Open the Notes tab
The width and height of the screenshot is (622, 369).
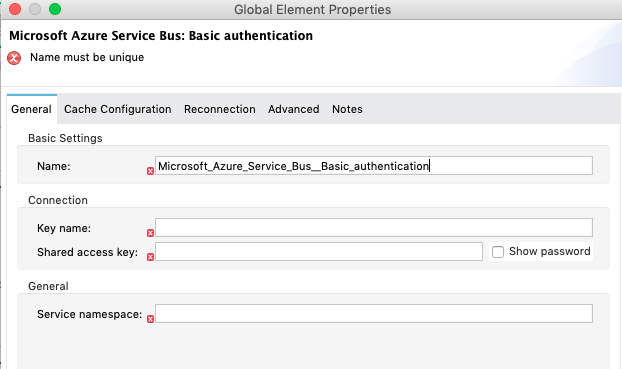coord(347,109)
